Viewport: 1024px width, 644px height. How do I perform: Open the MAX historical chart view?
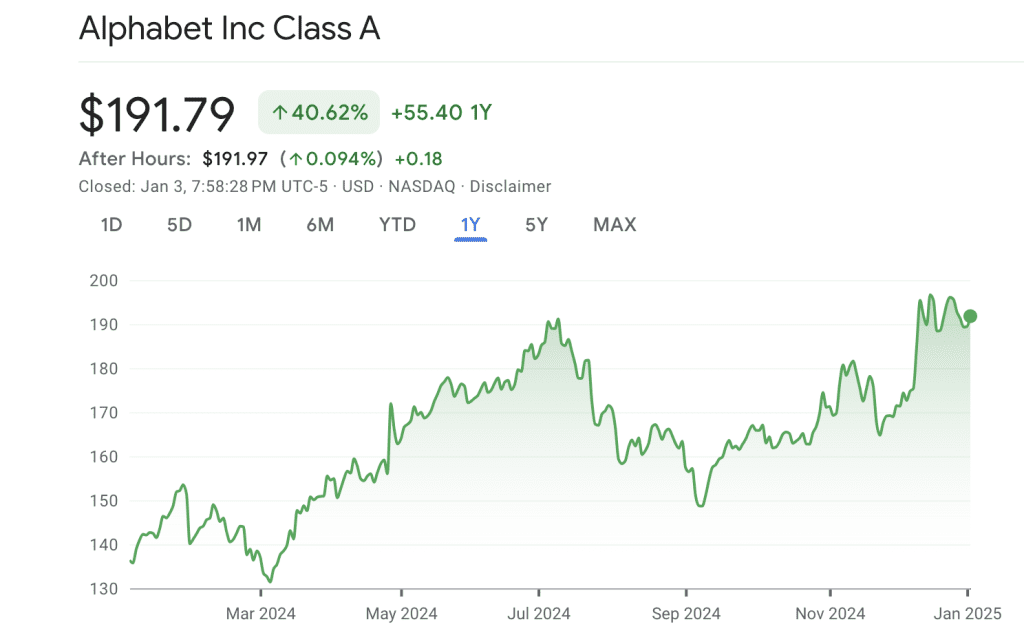click(613, 225)
